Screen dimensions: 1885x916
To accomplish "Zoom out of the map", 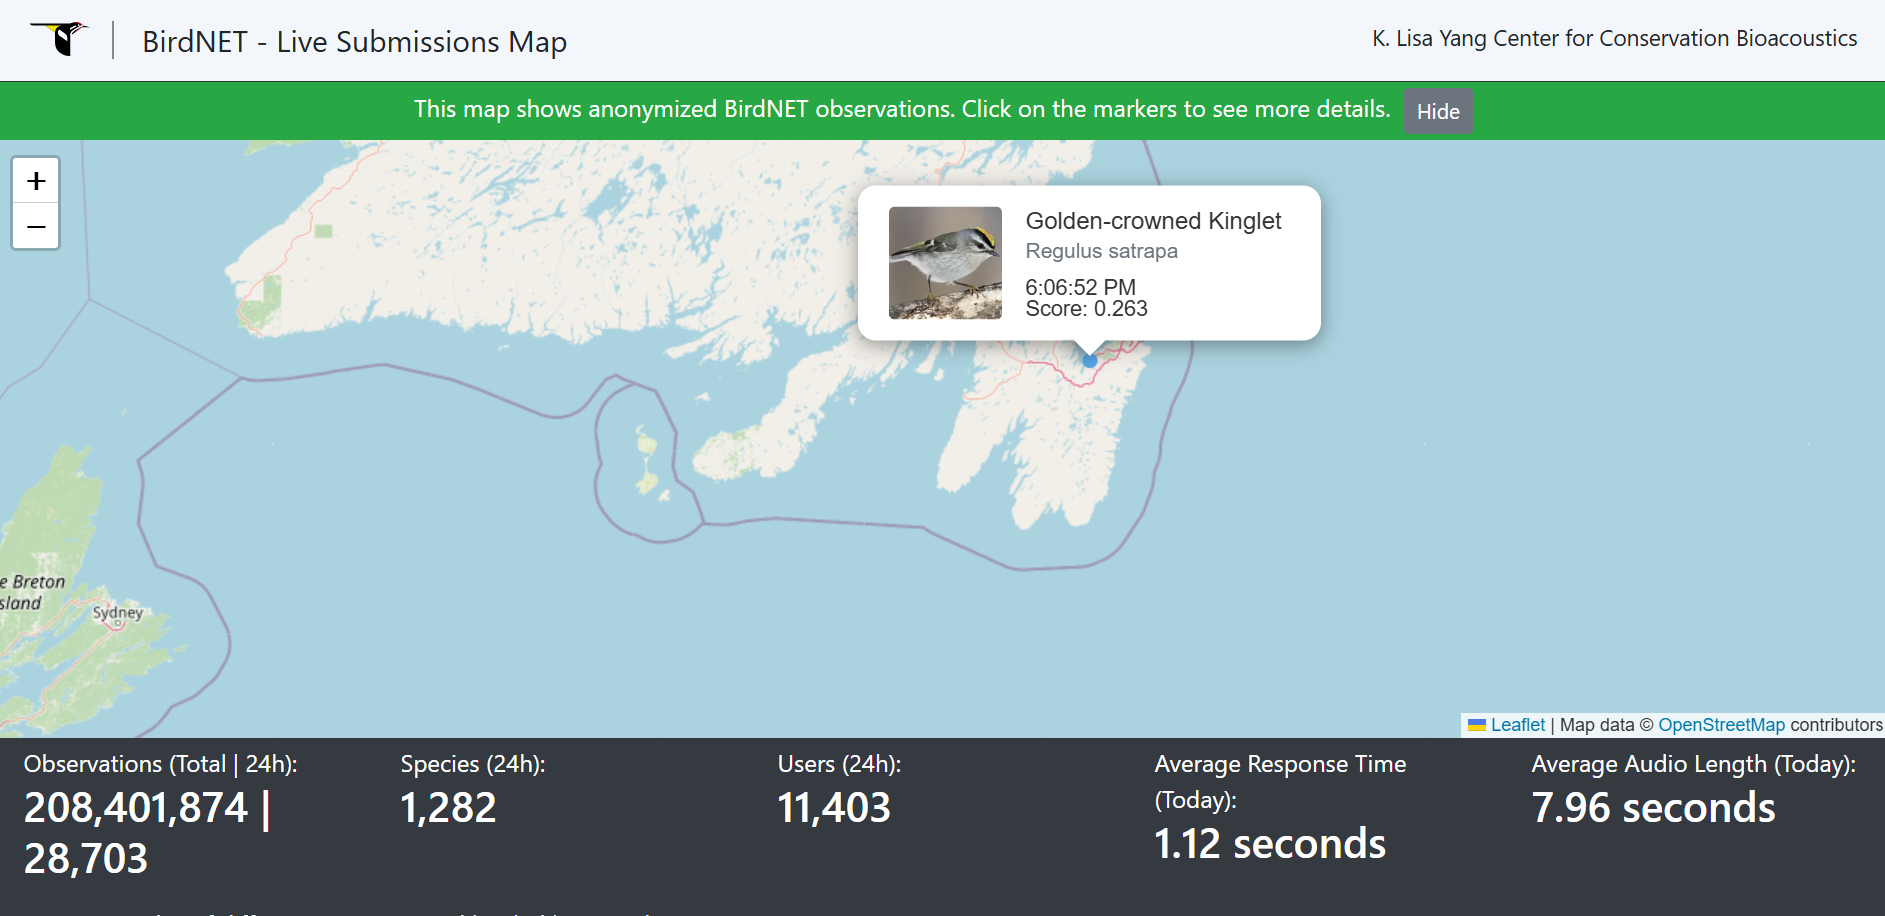I will [36, 227].
